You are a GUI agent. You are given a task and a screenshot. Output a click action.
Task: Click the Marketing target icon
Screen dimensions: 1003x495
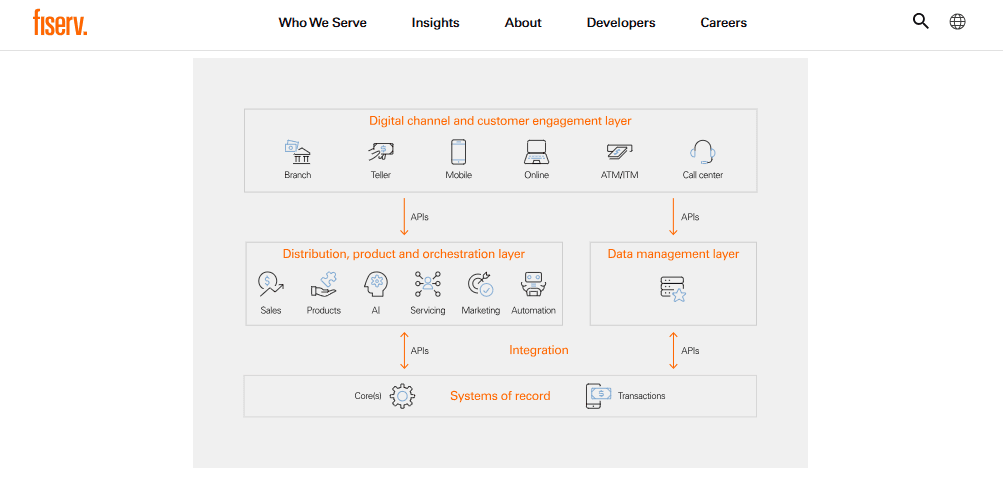480,285
